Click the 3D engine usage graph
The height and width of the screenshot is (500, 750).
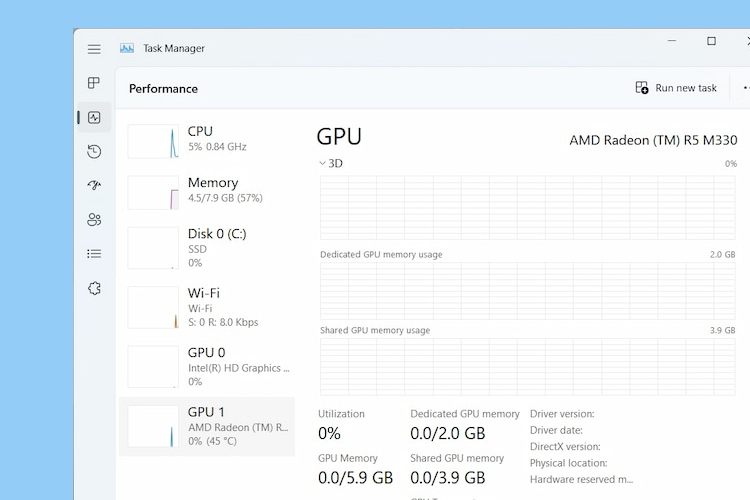click(x=528, y=207)
